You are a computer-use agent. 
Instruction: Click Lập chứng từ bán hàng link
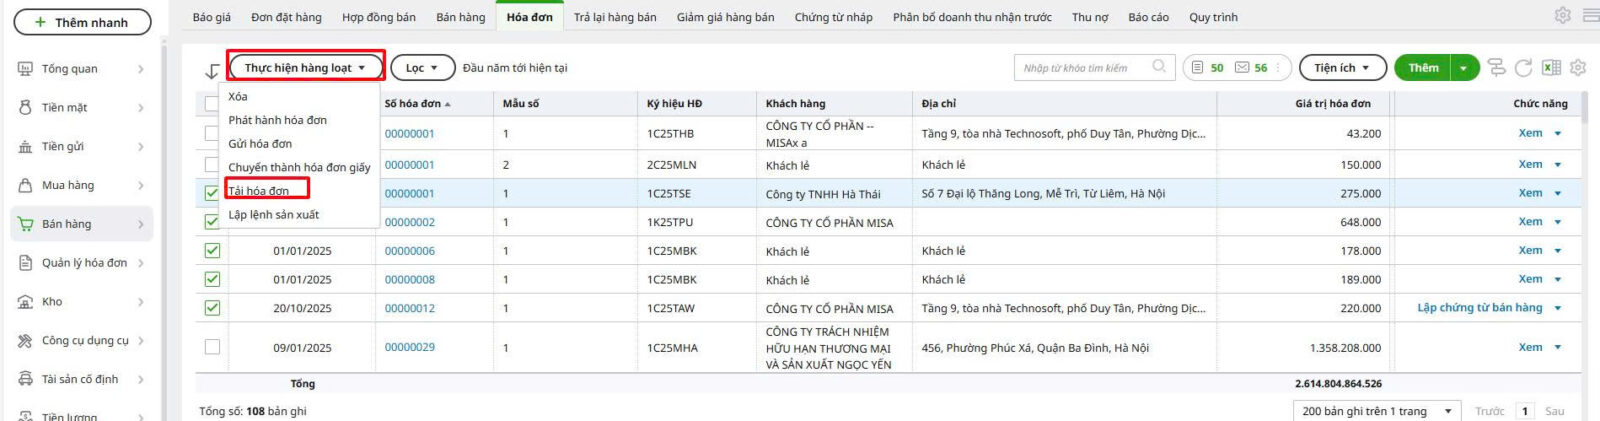(x=1479, y=308)
